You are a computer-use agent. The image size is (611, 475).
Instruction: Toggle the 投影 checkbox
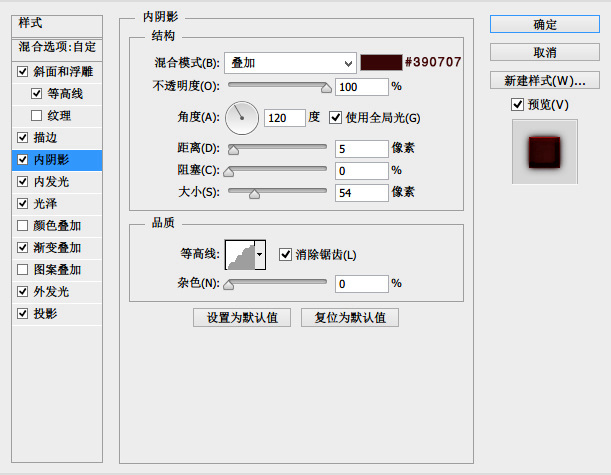(x=23, y=313)
